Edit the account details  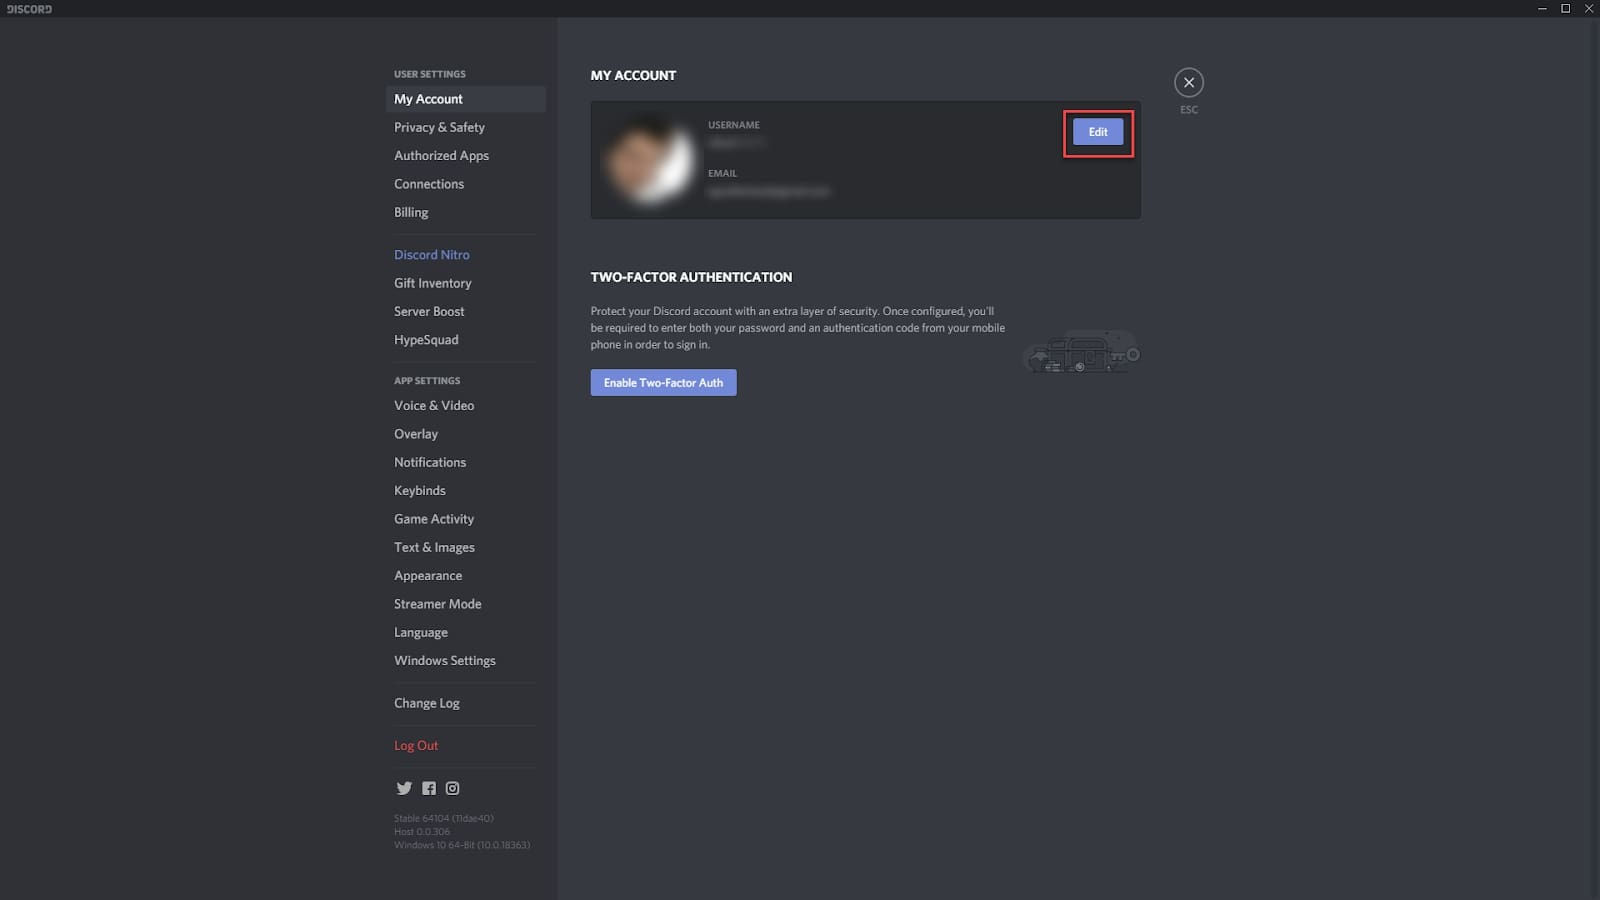coord(1098,132)
